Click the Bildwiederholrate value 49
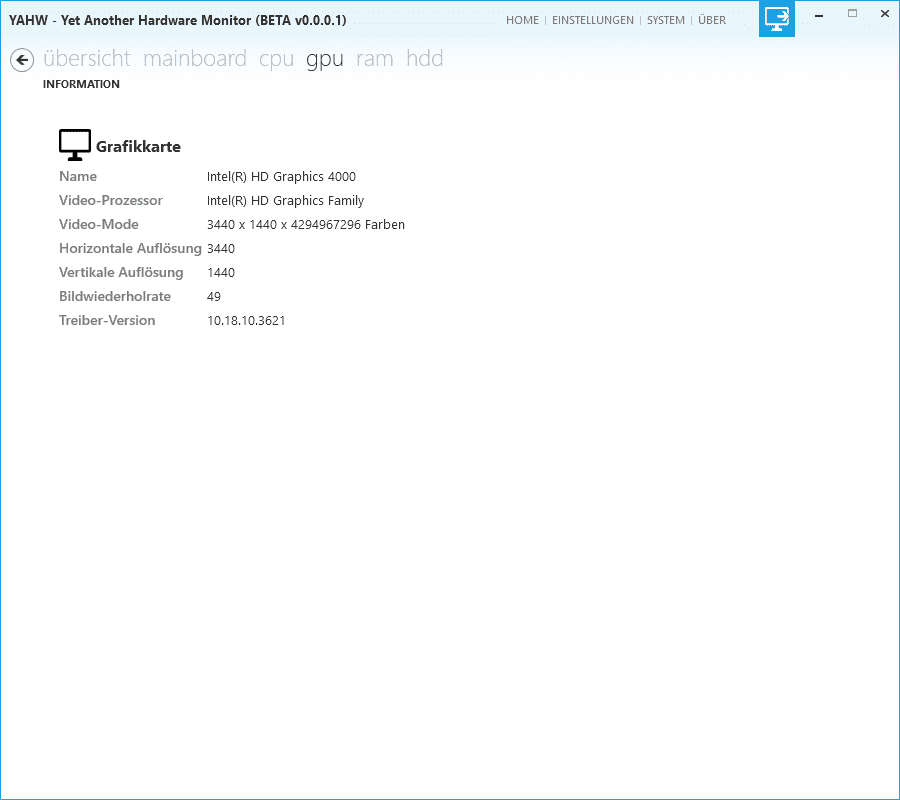The image size is (900, 800). tap(214, 297)
